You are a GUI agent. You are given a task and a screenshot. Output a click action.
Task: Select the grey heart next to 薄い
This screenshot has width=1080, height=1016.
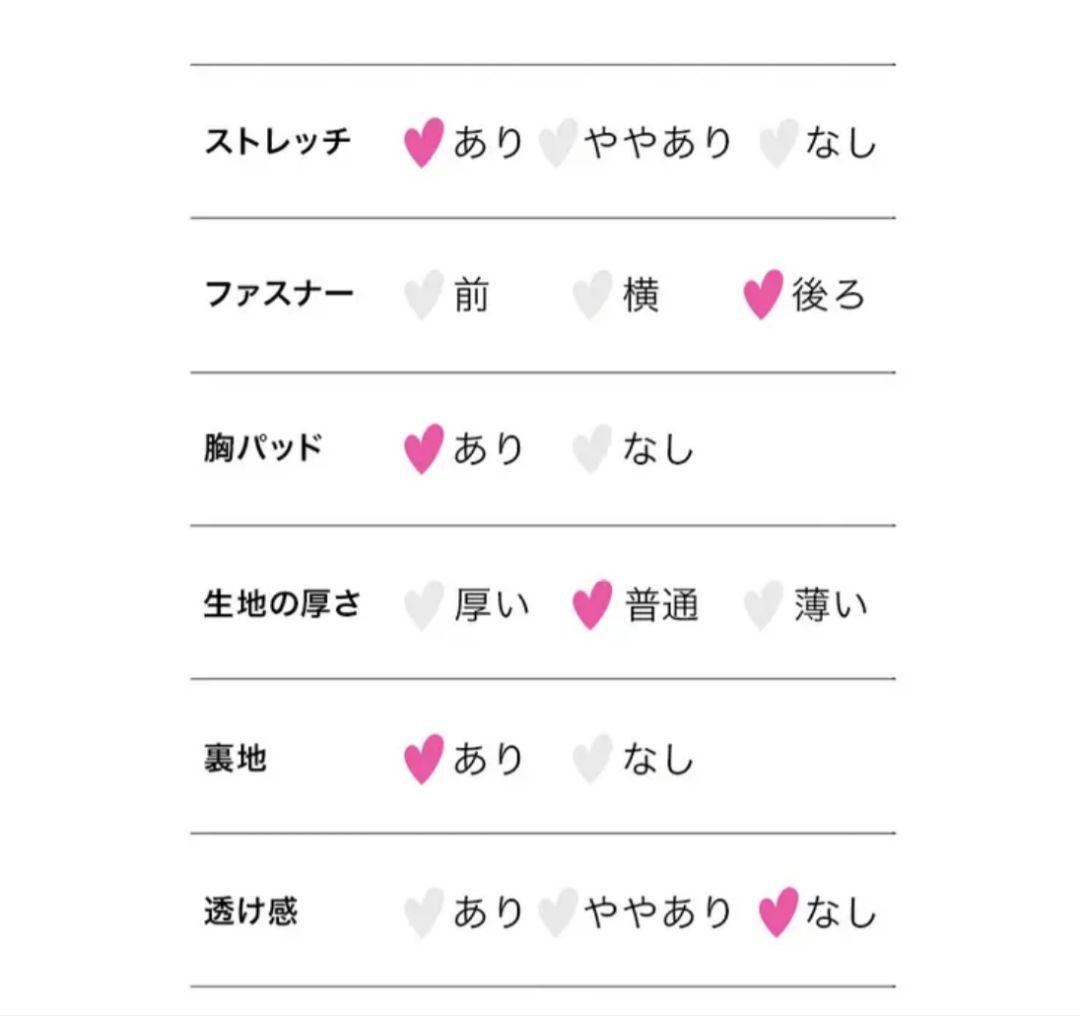point(763,605)
